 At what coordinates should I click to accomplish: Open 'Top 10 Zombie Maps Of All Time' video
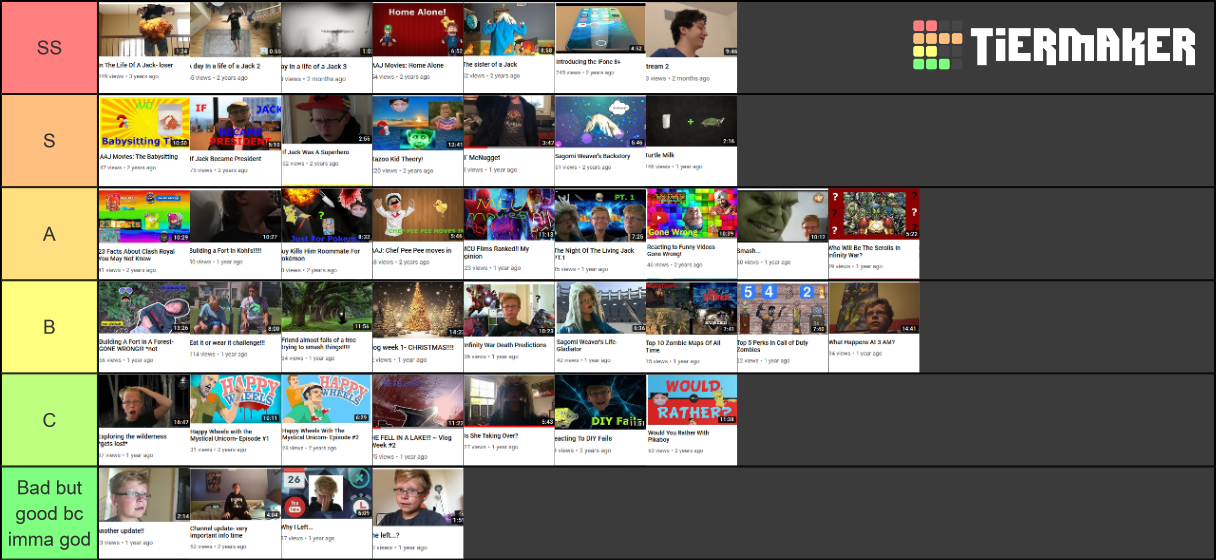click(x=691, y=326)
